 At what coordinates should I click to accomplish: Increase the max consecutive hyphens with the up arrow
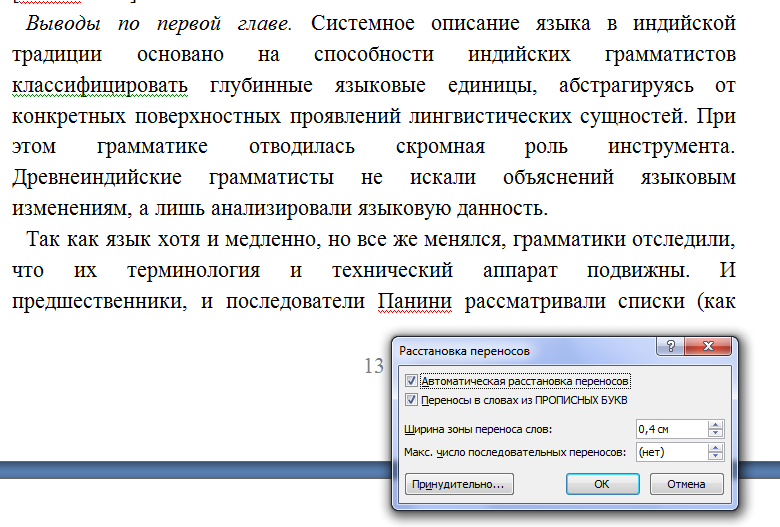click(715, 448)
